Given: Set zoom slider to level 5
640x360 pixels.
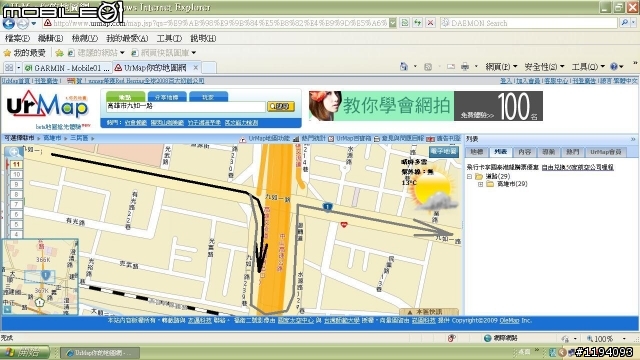Looking at the screenshot, I should pyautogui.click(x=16, y=224).
